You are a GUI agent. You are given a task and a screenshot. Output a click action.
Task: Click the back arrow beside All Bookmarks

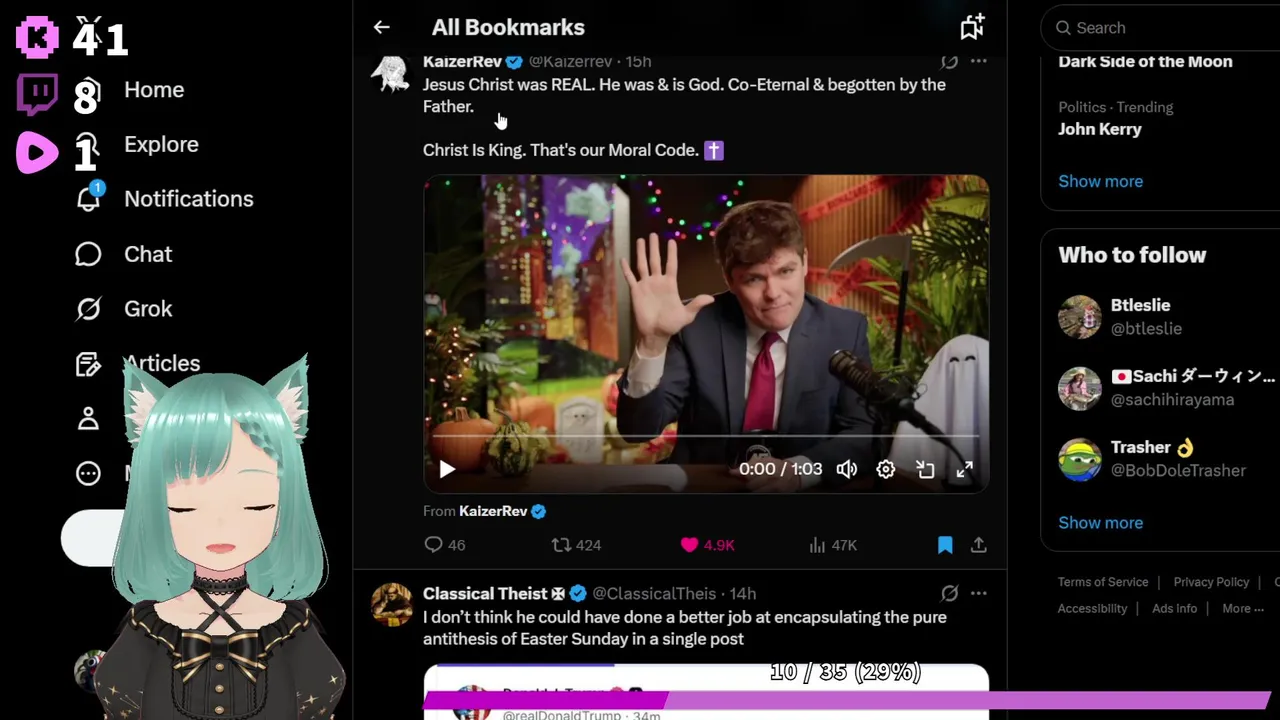pos(381,28)
